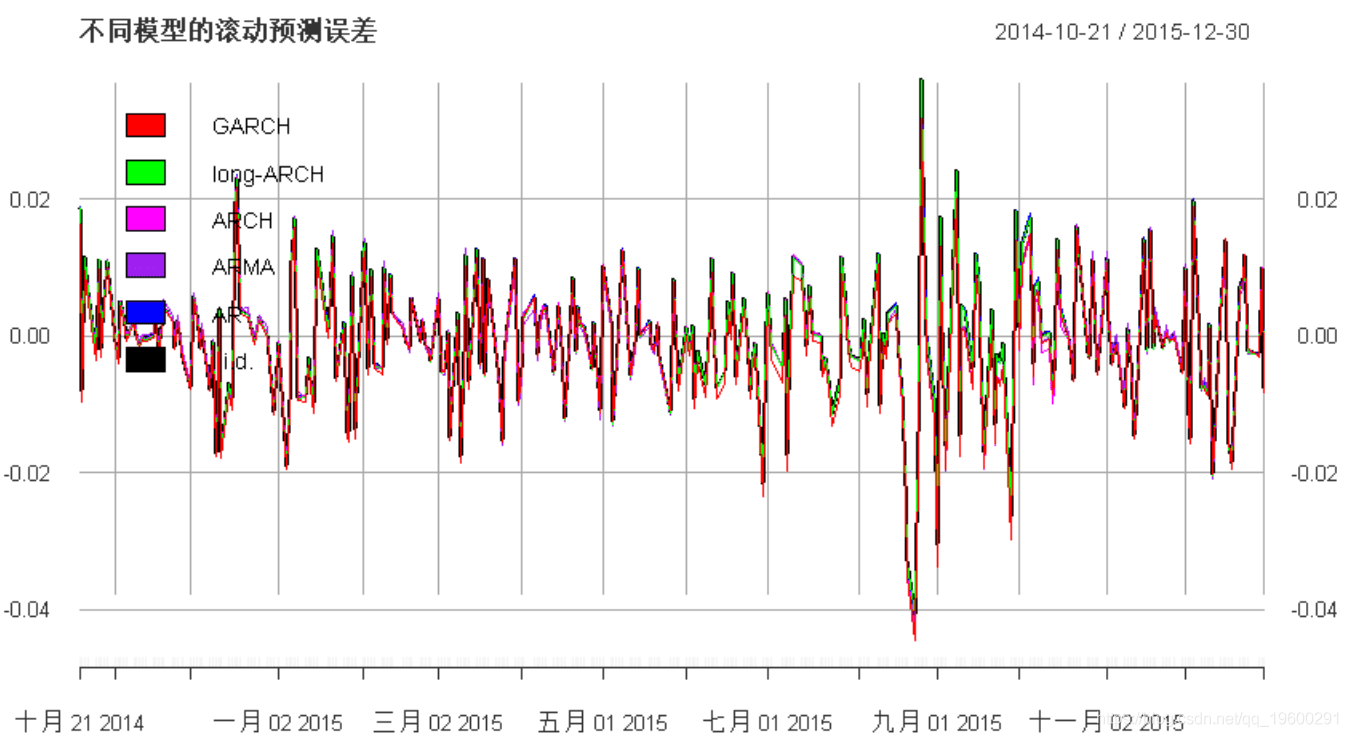The image size is (1348, 737).
Task: Click the left y-axis value -0.02
Action: pyautogui.click(x=27, y=473)
